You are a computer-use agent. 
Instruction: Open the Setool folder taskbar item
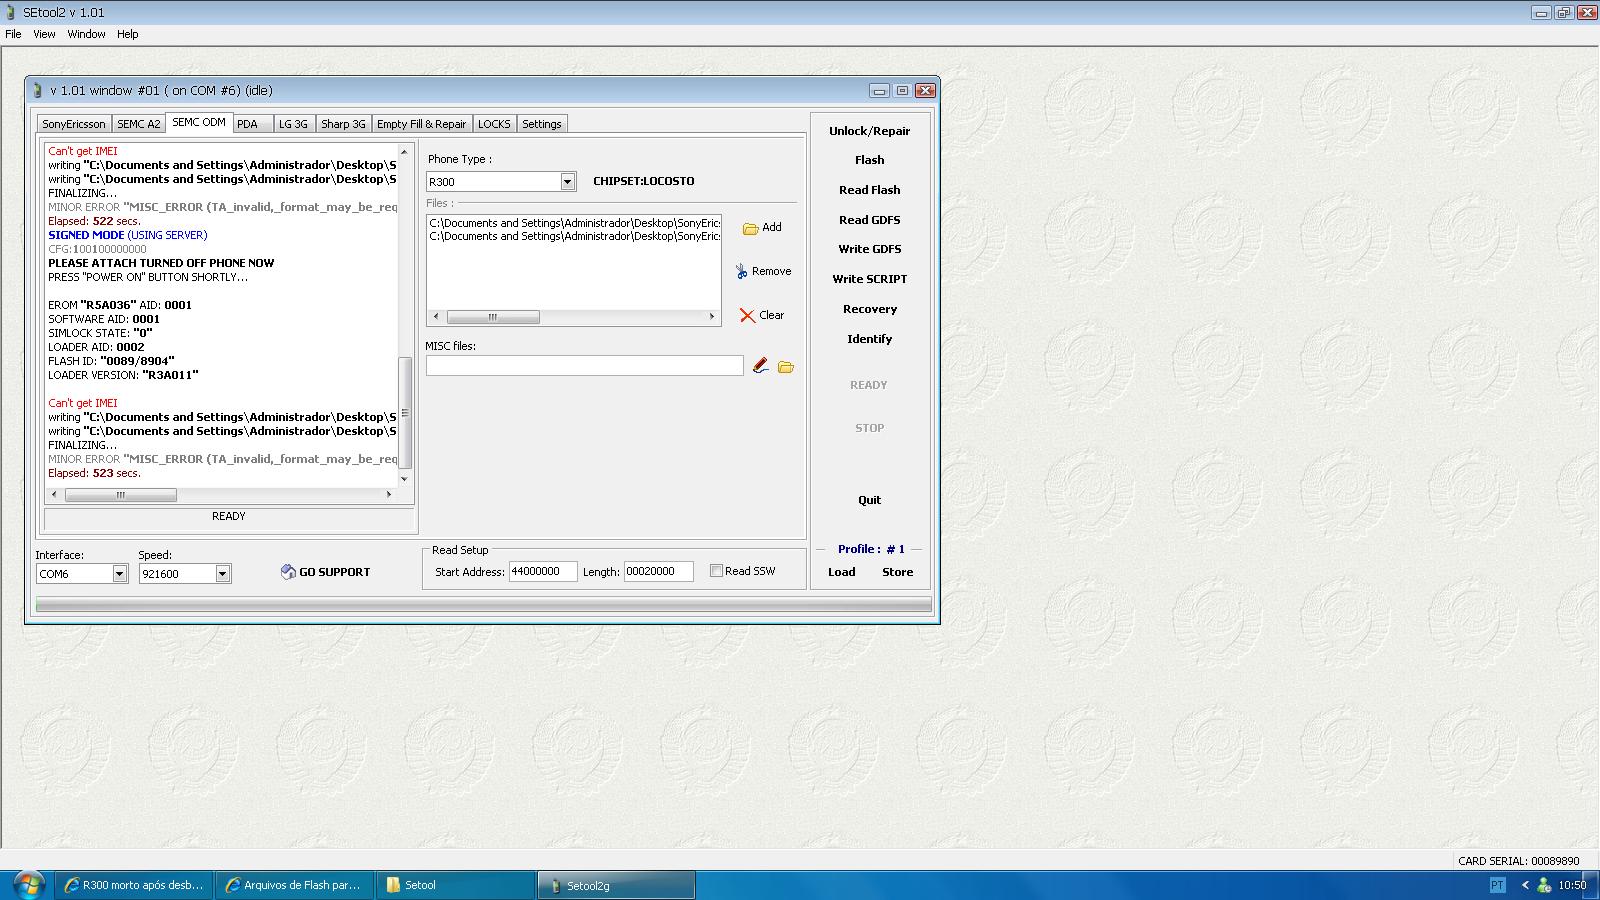coord(456,885)
